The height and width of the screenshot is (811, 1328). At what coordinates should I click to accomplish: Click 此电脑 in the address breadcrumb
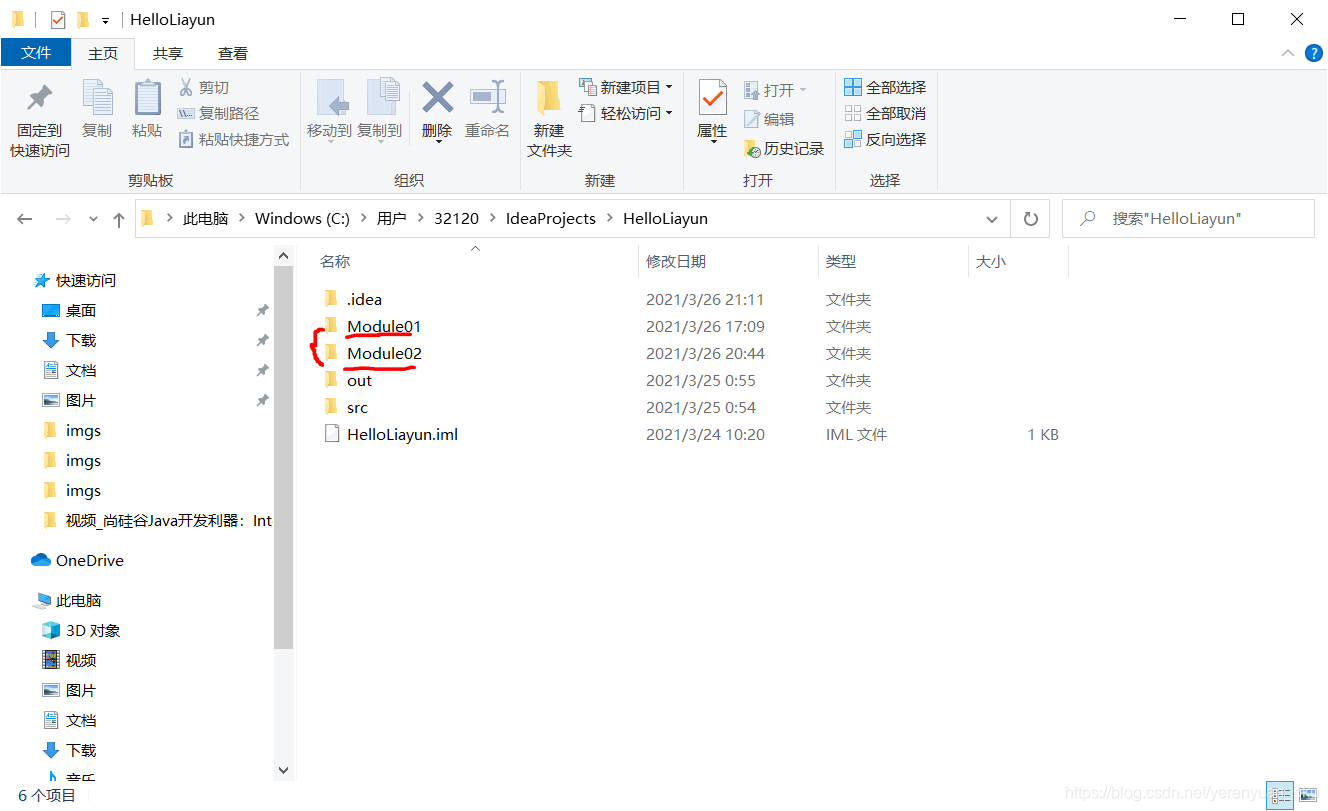pyautogui.click(x=205, y=219)
